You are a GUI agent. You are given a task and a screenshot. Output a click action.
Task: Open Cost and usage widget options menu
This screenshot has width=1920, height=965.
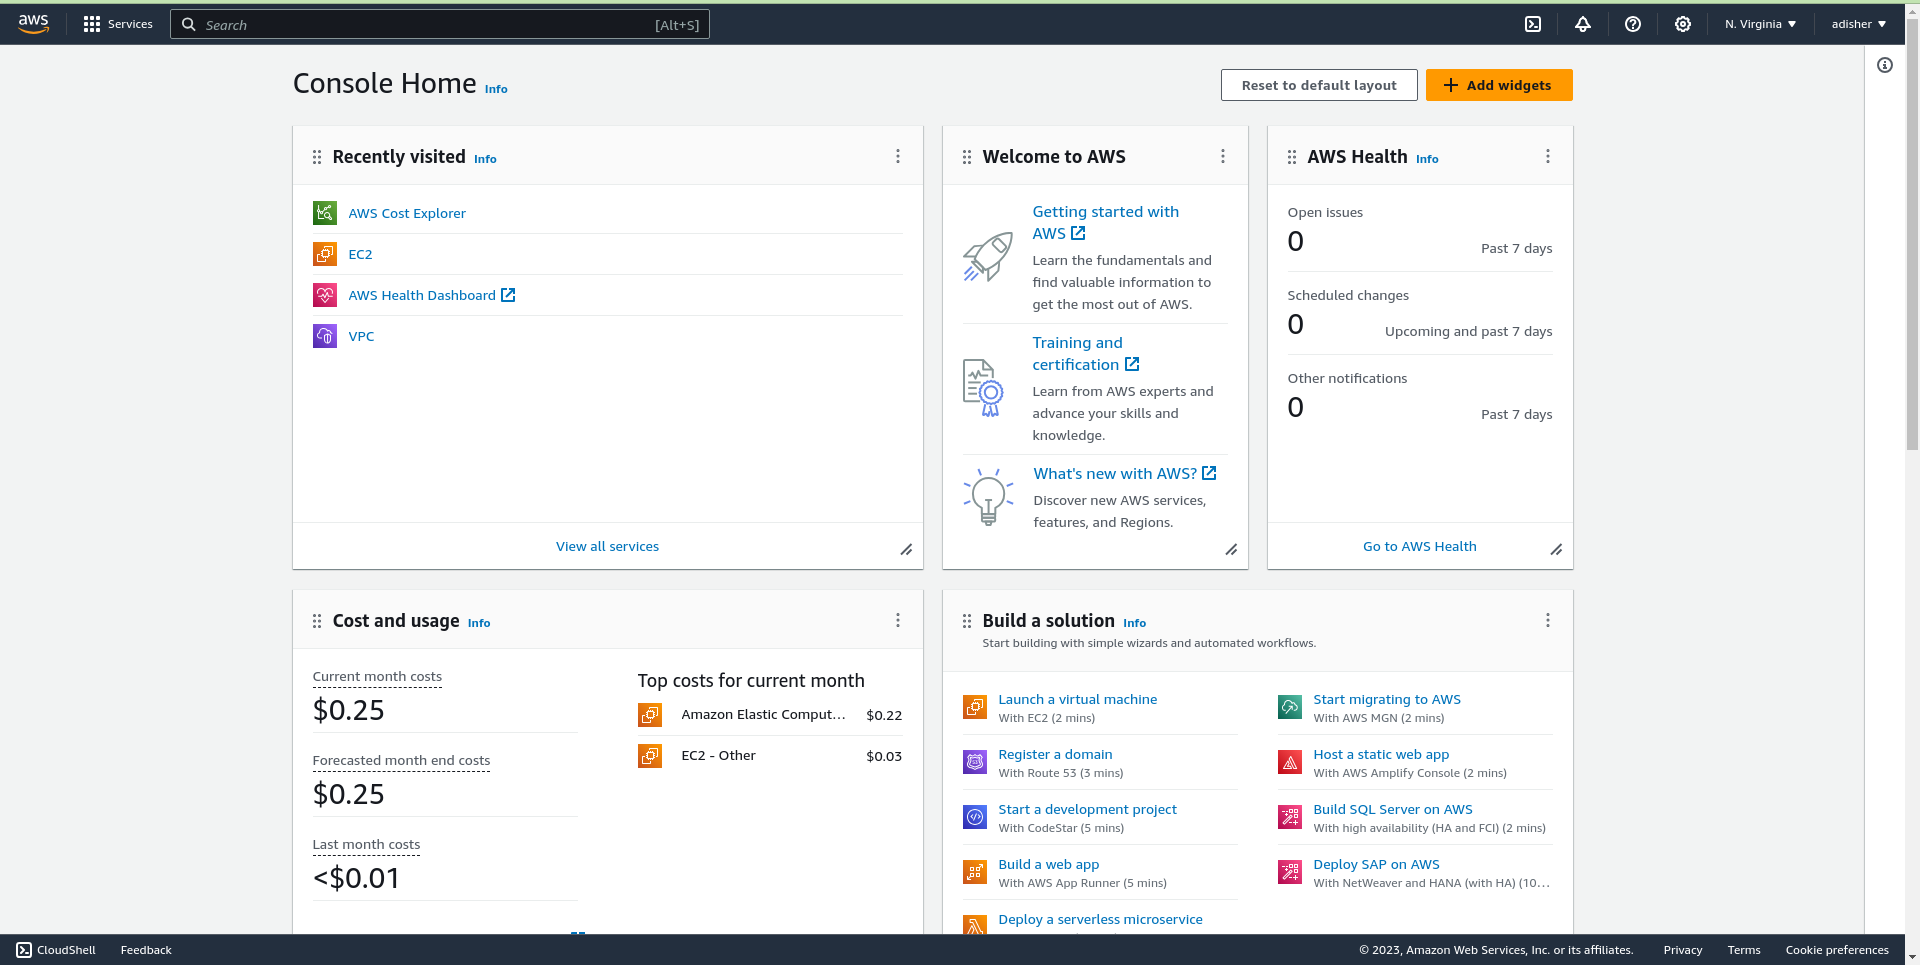[x=898, y=620]
